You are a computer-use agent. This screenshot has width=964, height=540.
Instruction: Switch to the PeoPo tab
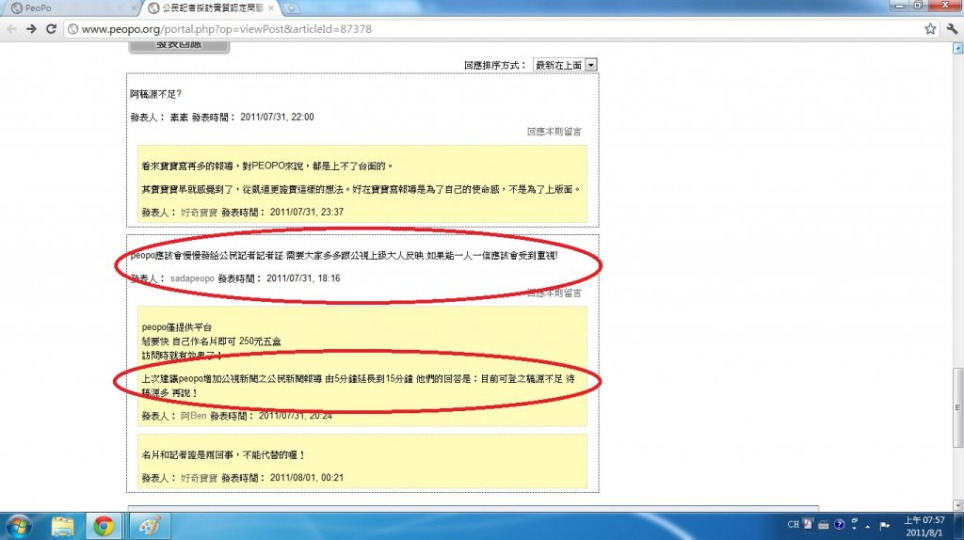click(x=60, y=8)
